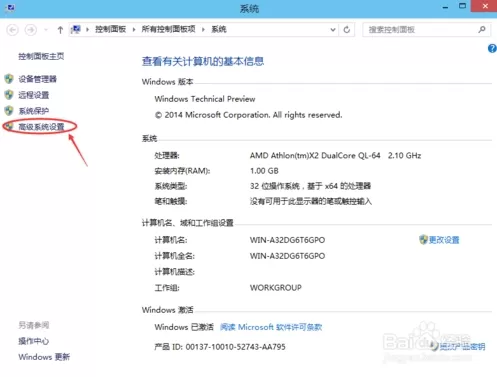Select 控制面板 in the breadcrumb path
The height and width of the screenshot is (377, 497).
coord(110,29)
